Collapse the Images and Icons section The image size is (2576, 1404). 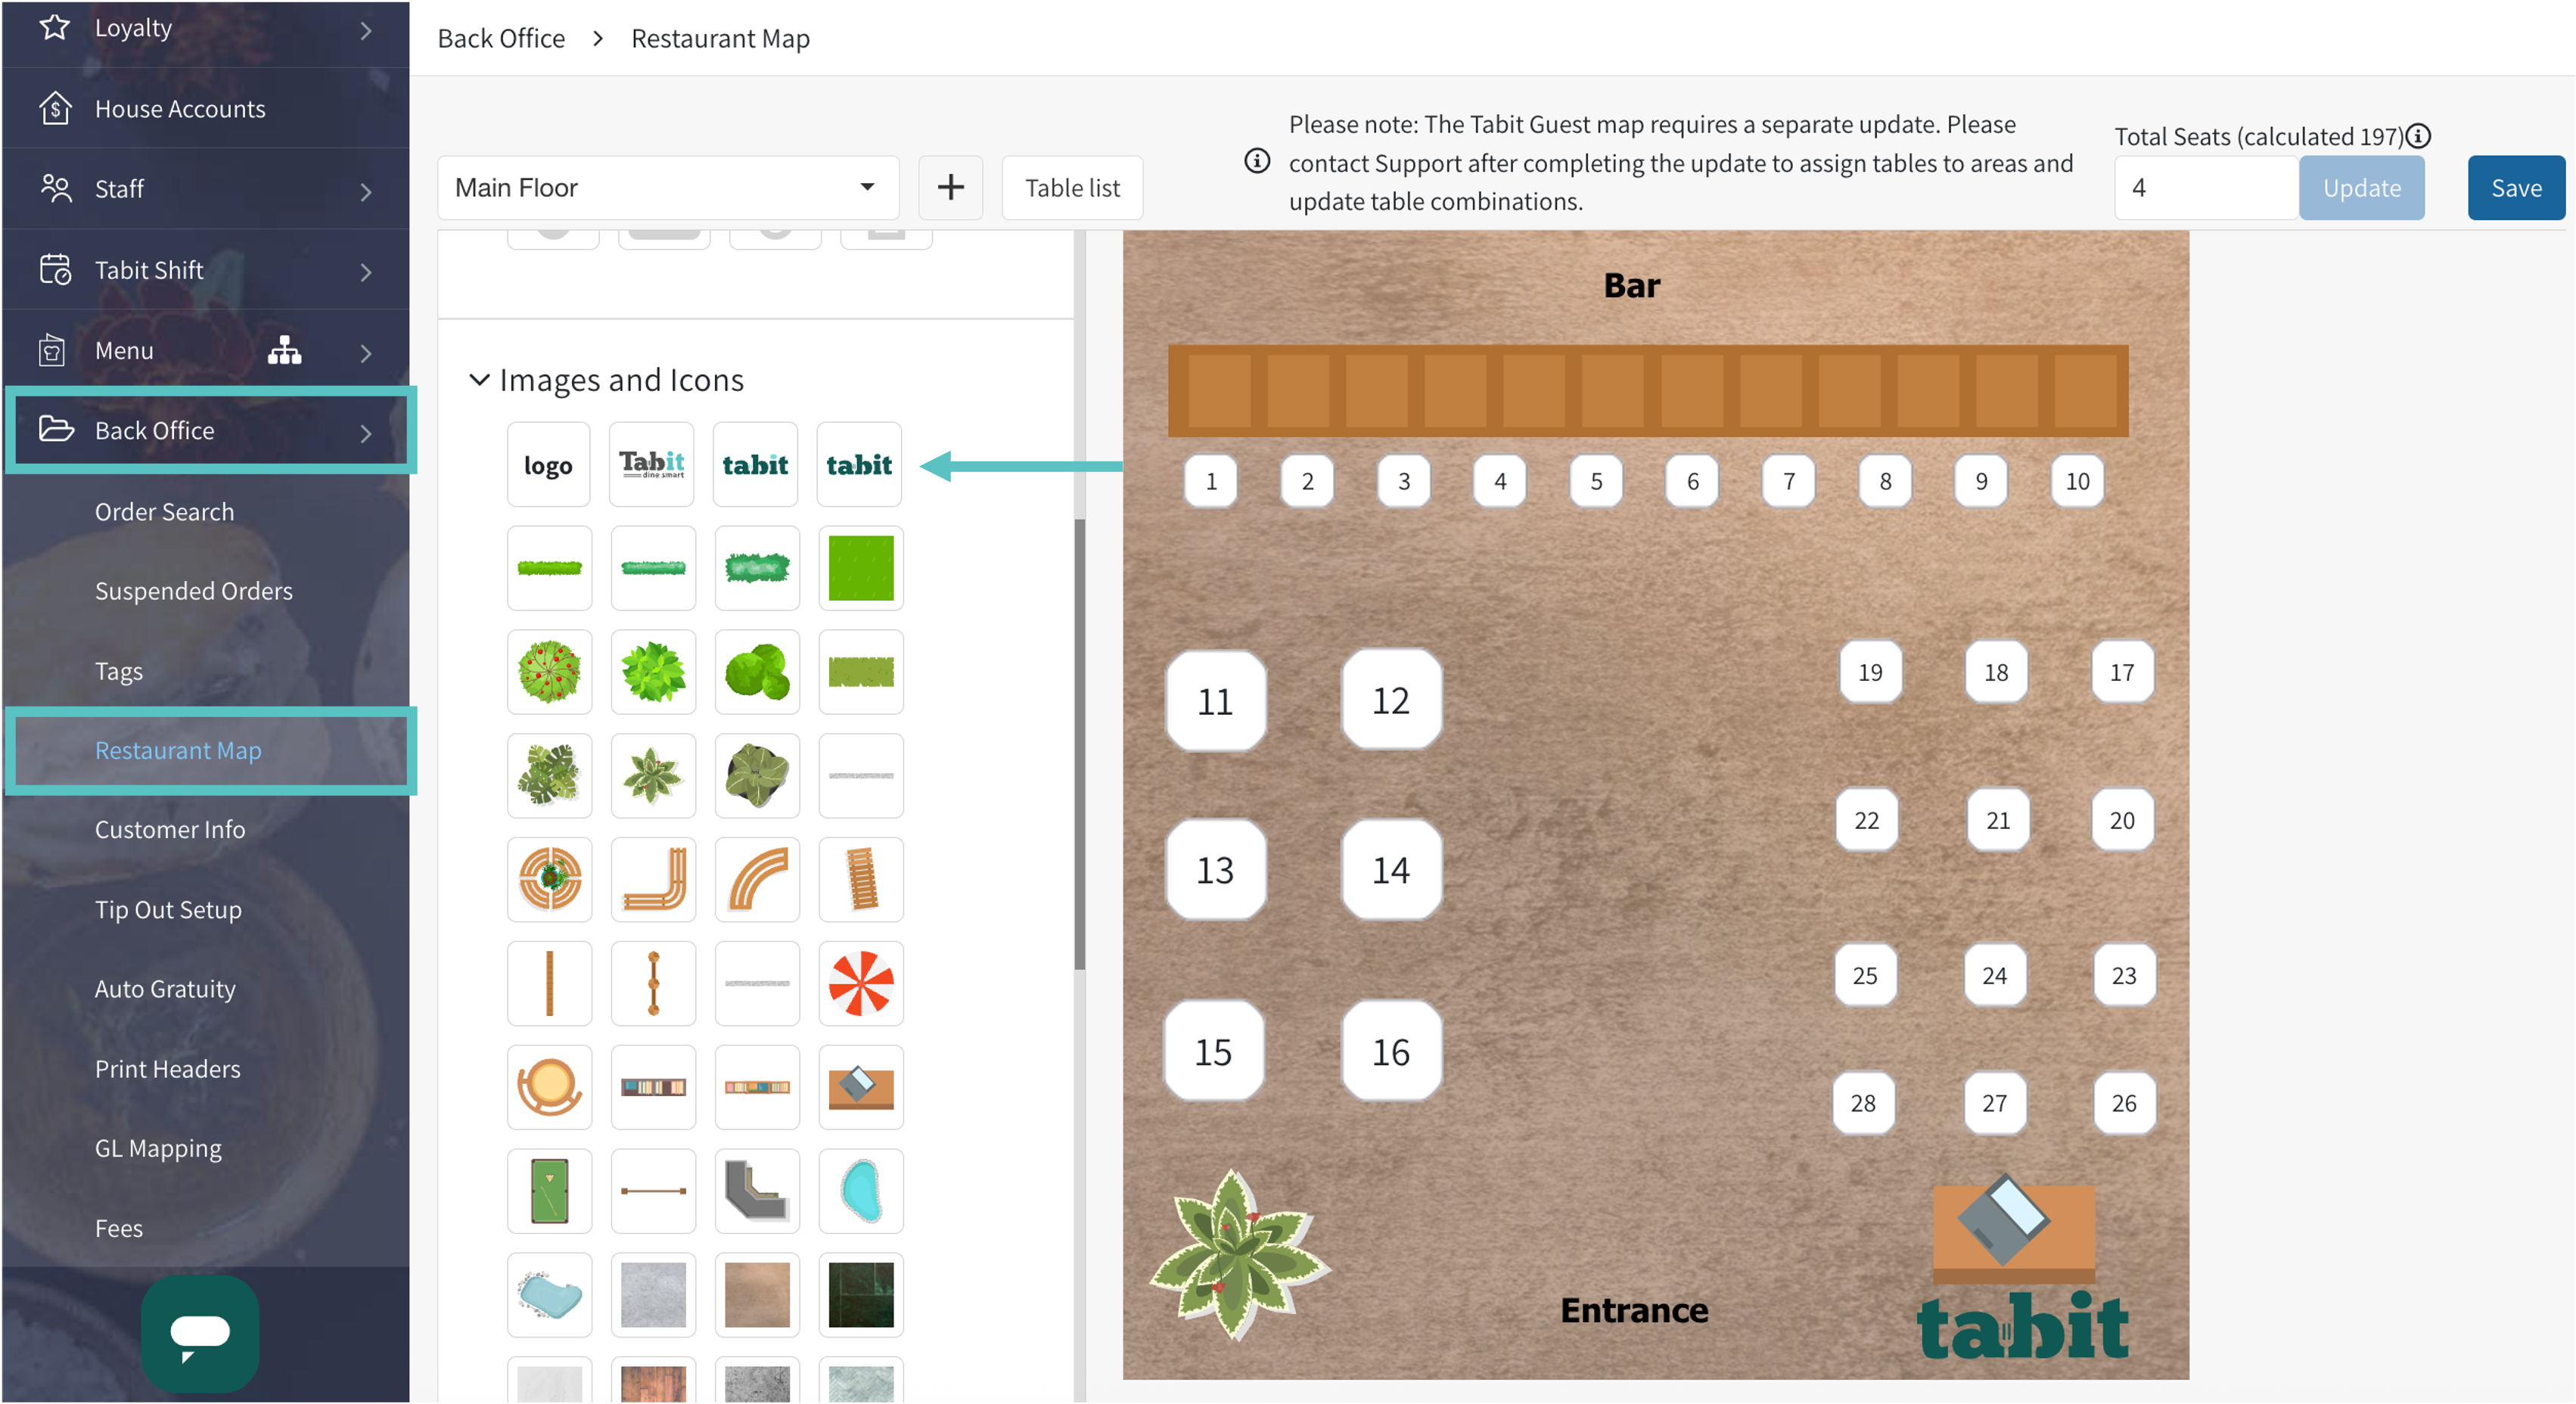click(x=479, y=380)
